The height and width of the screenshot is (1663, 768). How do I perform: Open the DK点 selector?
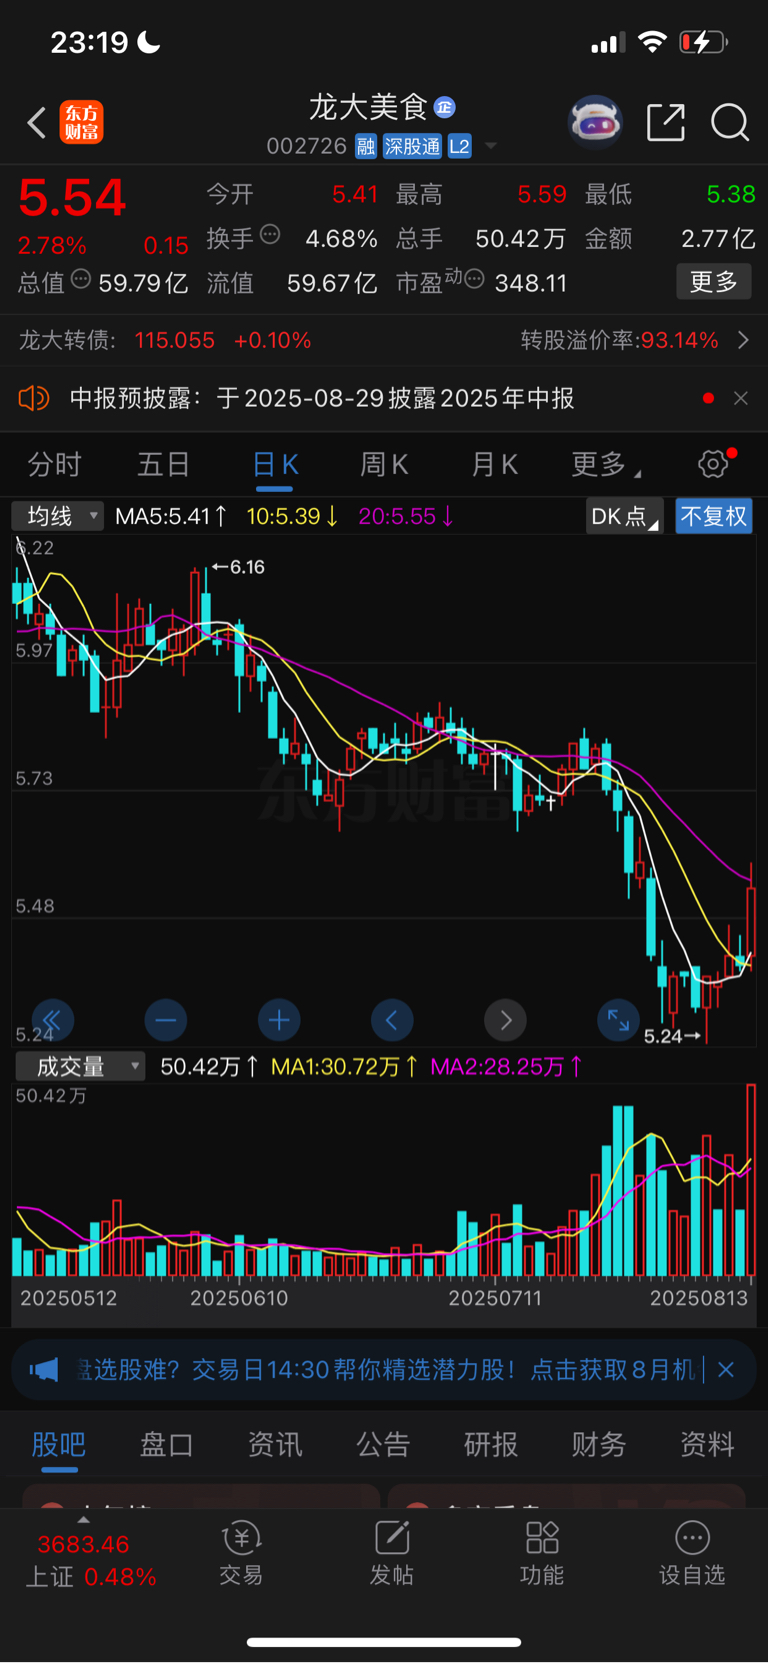point(625,516)
